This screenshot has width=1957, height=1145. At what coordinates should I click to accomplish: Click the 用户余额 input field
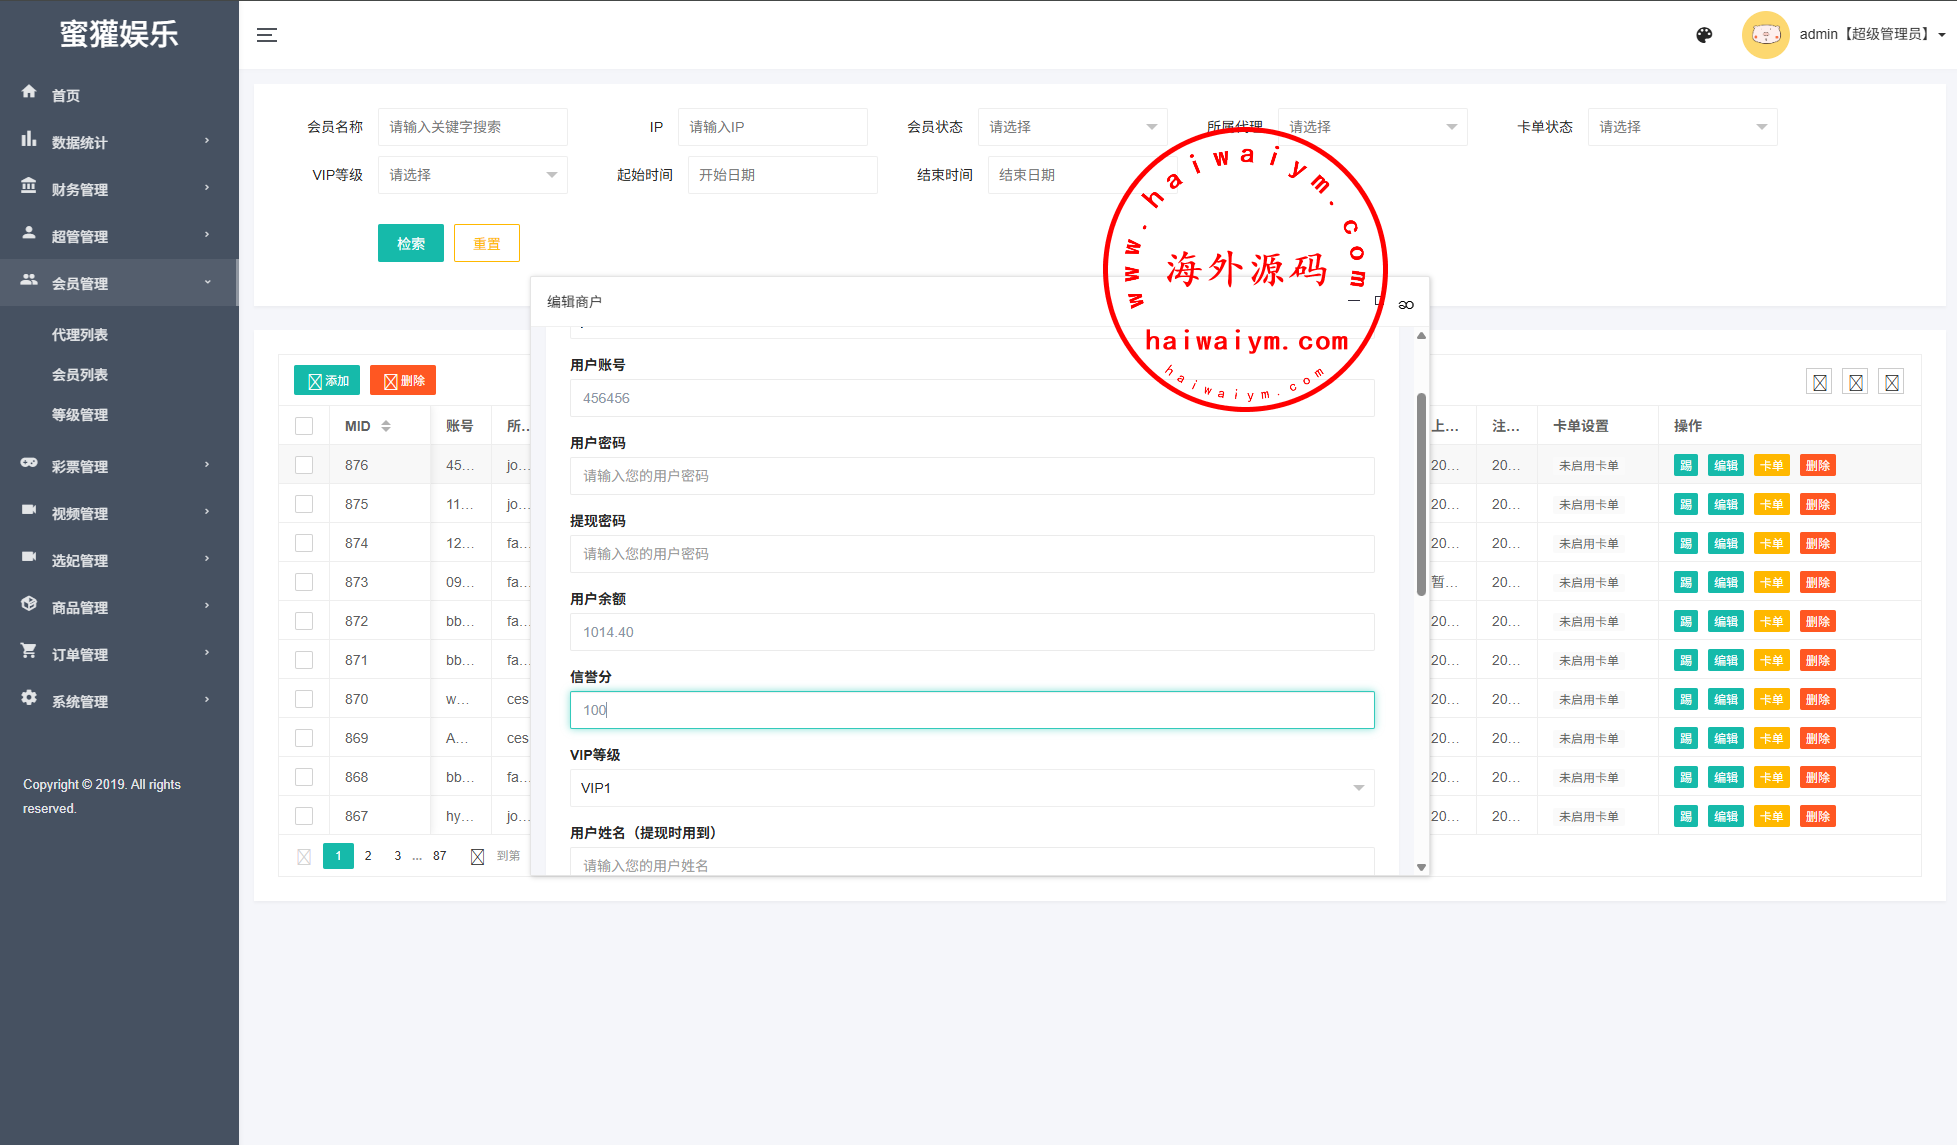click(971, 632)
